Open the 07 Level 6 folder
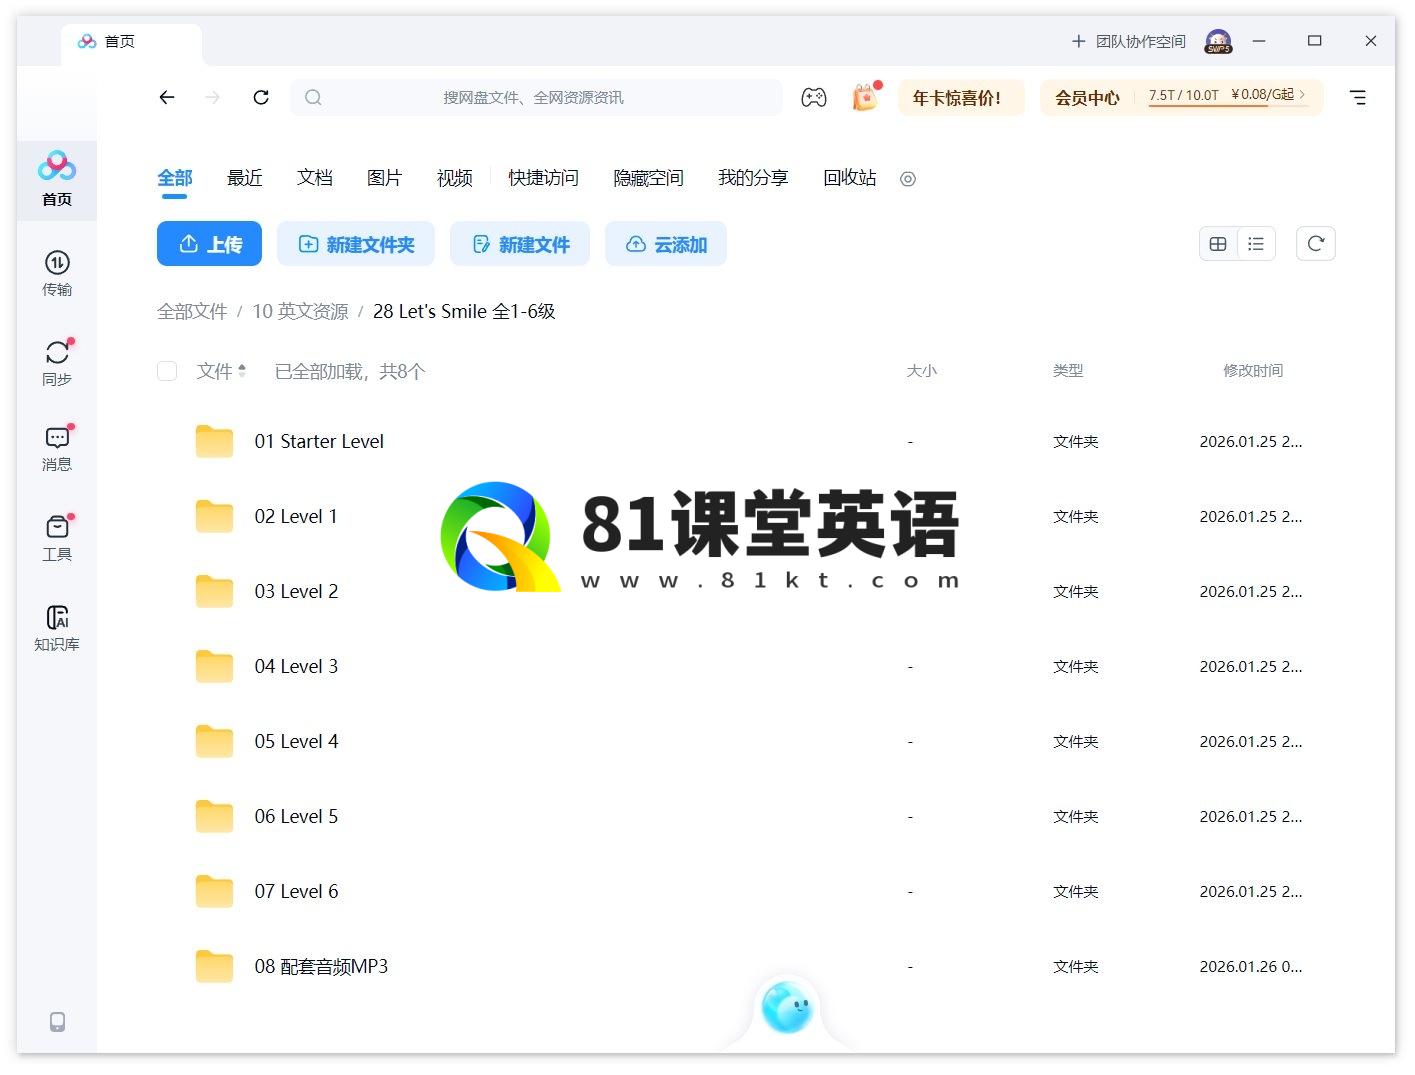The image size is (1415, 1075). point(296,891)
